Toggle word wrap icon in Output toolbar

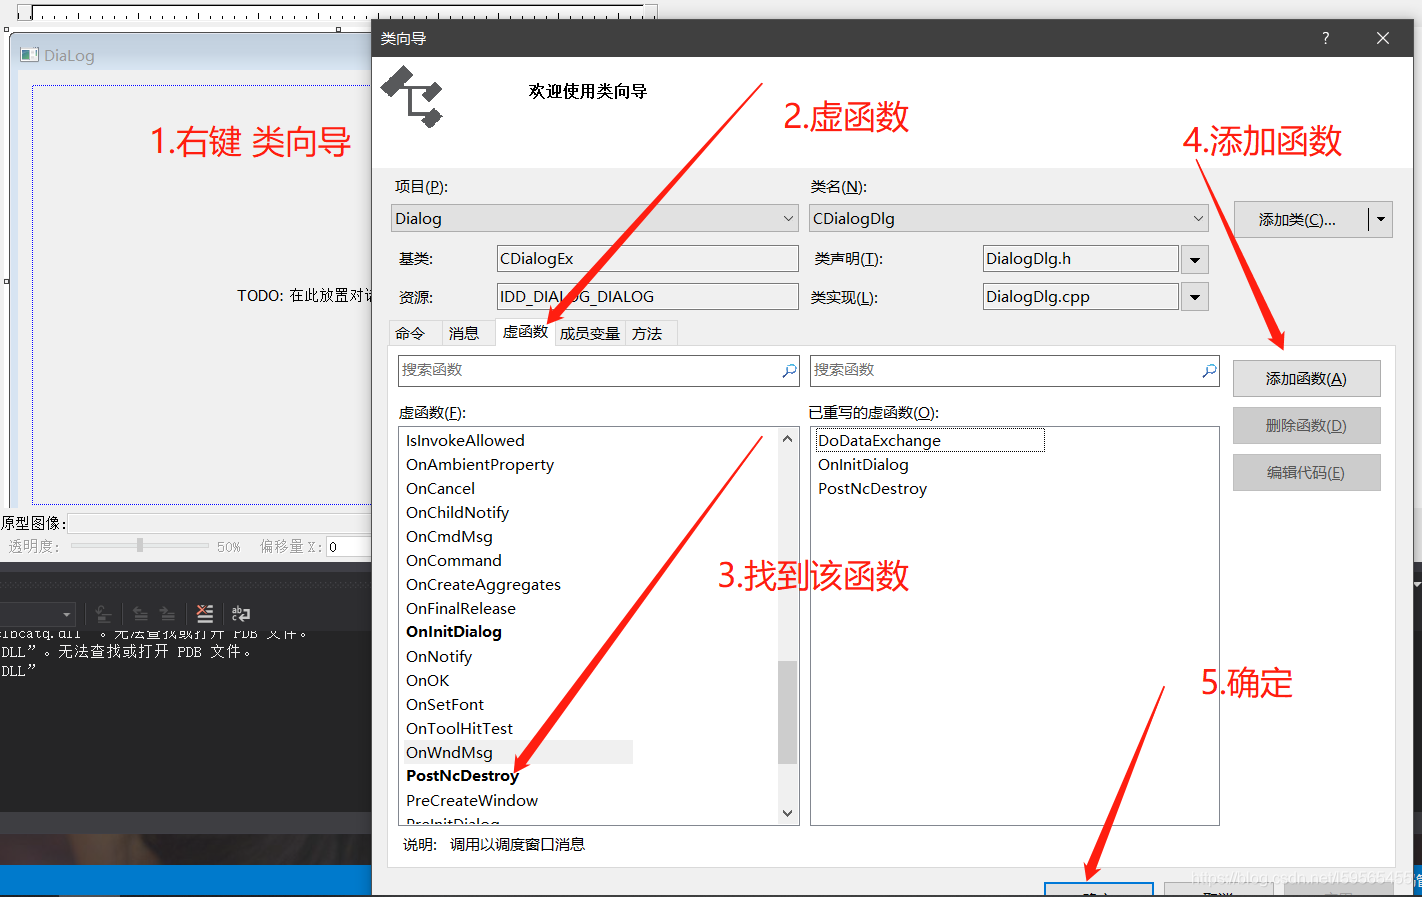pyautogui.click(x=241, y=614)
